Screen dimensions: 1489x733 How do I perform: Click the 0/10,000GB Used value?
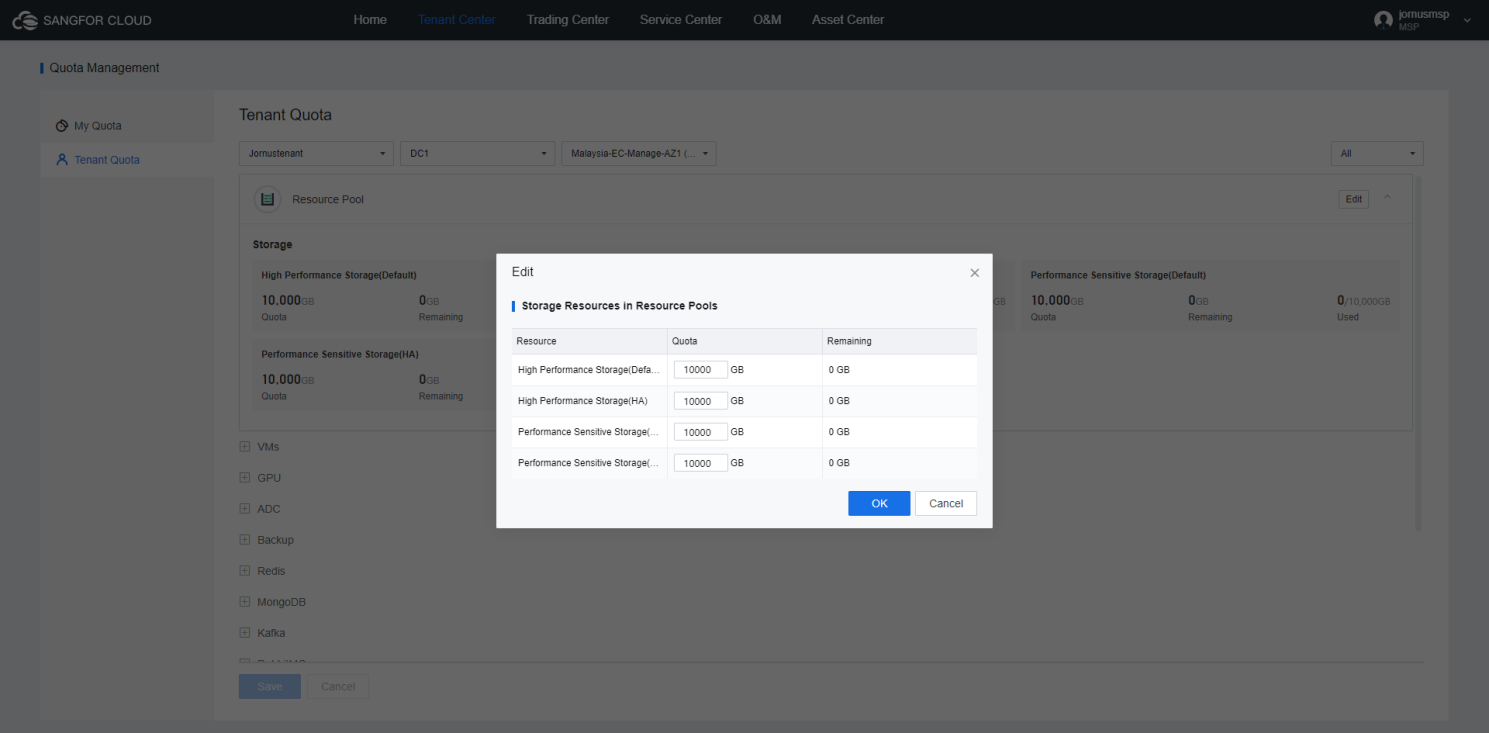1363,301
